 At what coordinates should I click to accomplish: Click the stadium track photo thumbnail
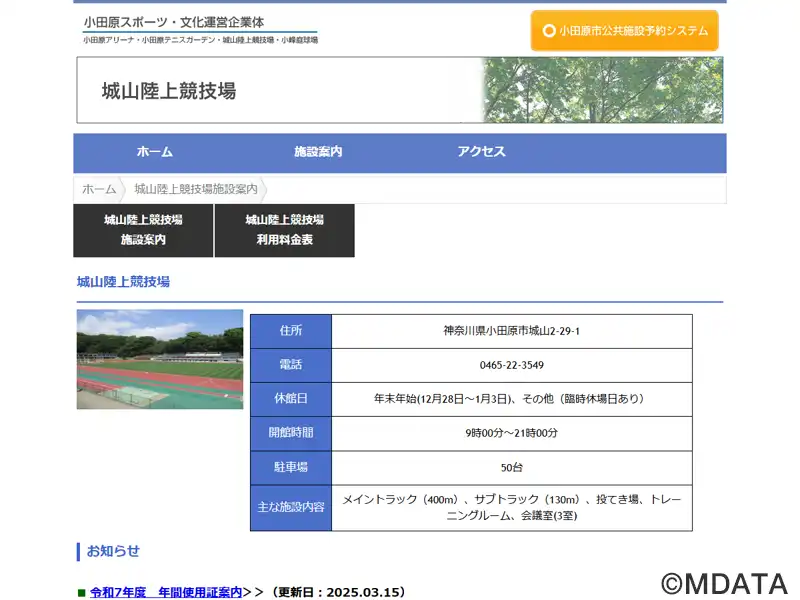(x=160, y=358)
